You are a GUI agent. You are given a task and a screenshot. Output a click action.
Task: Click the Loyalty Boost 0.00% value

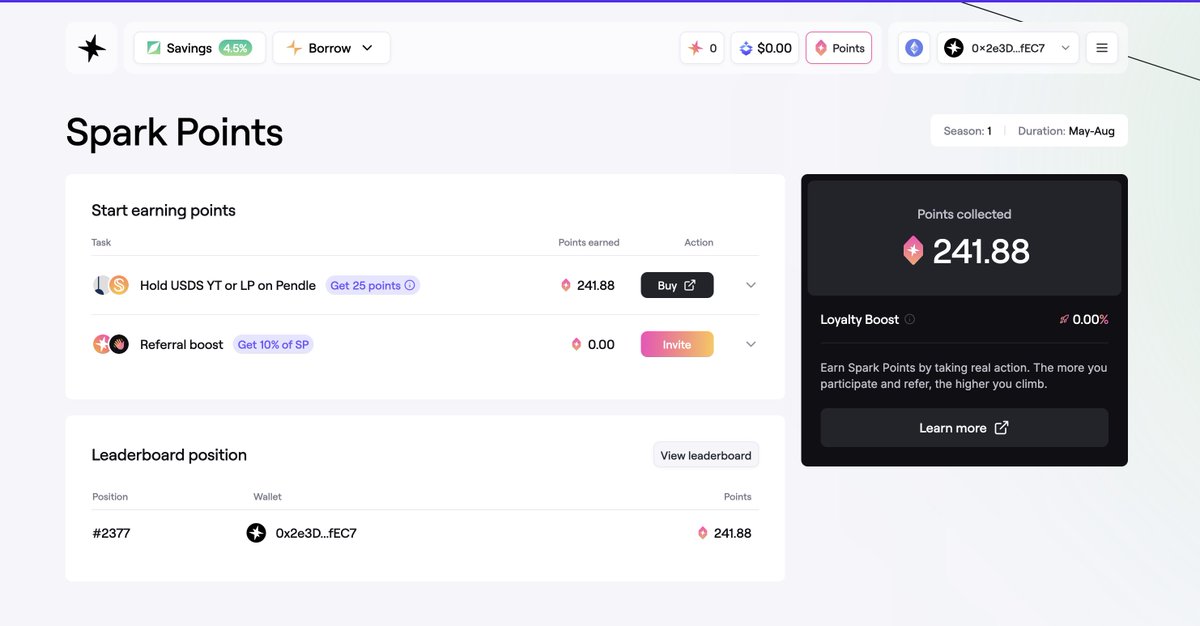coord(1090,320)
